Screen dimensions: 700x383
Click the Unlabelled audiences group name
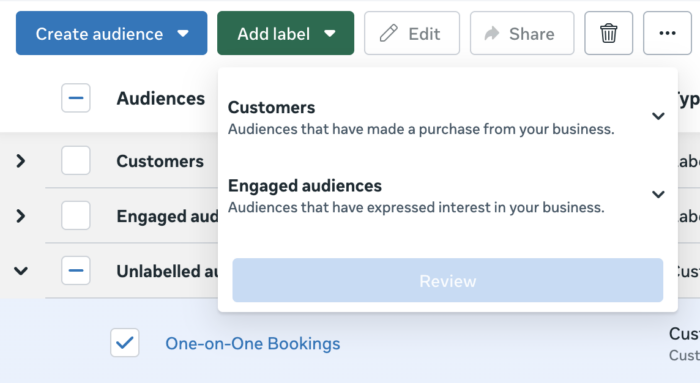pos(167,271)
